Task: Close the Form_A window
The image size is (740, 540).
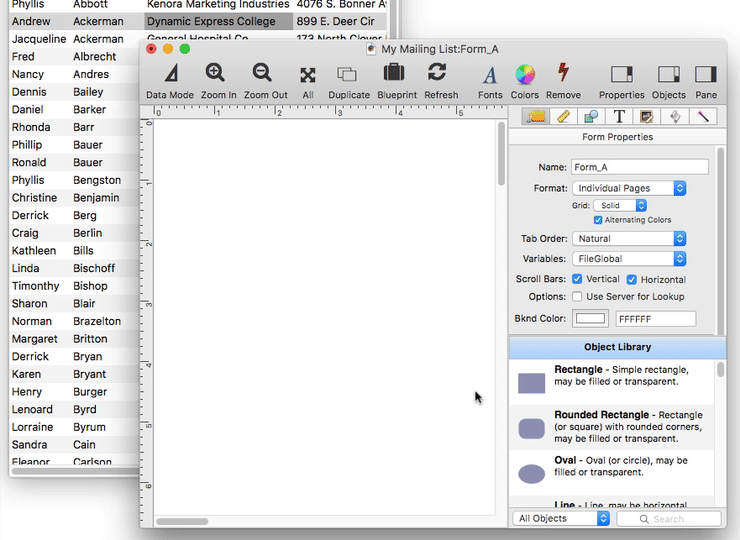Action: (151, 49)
